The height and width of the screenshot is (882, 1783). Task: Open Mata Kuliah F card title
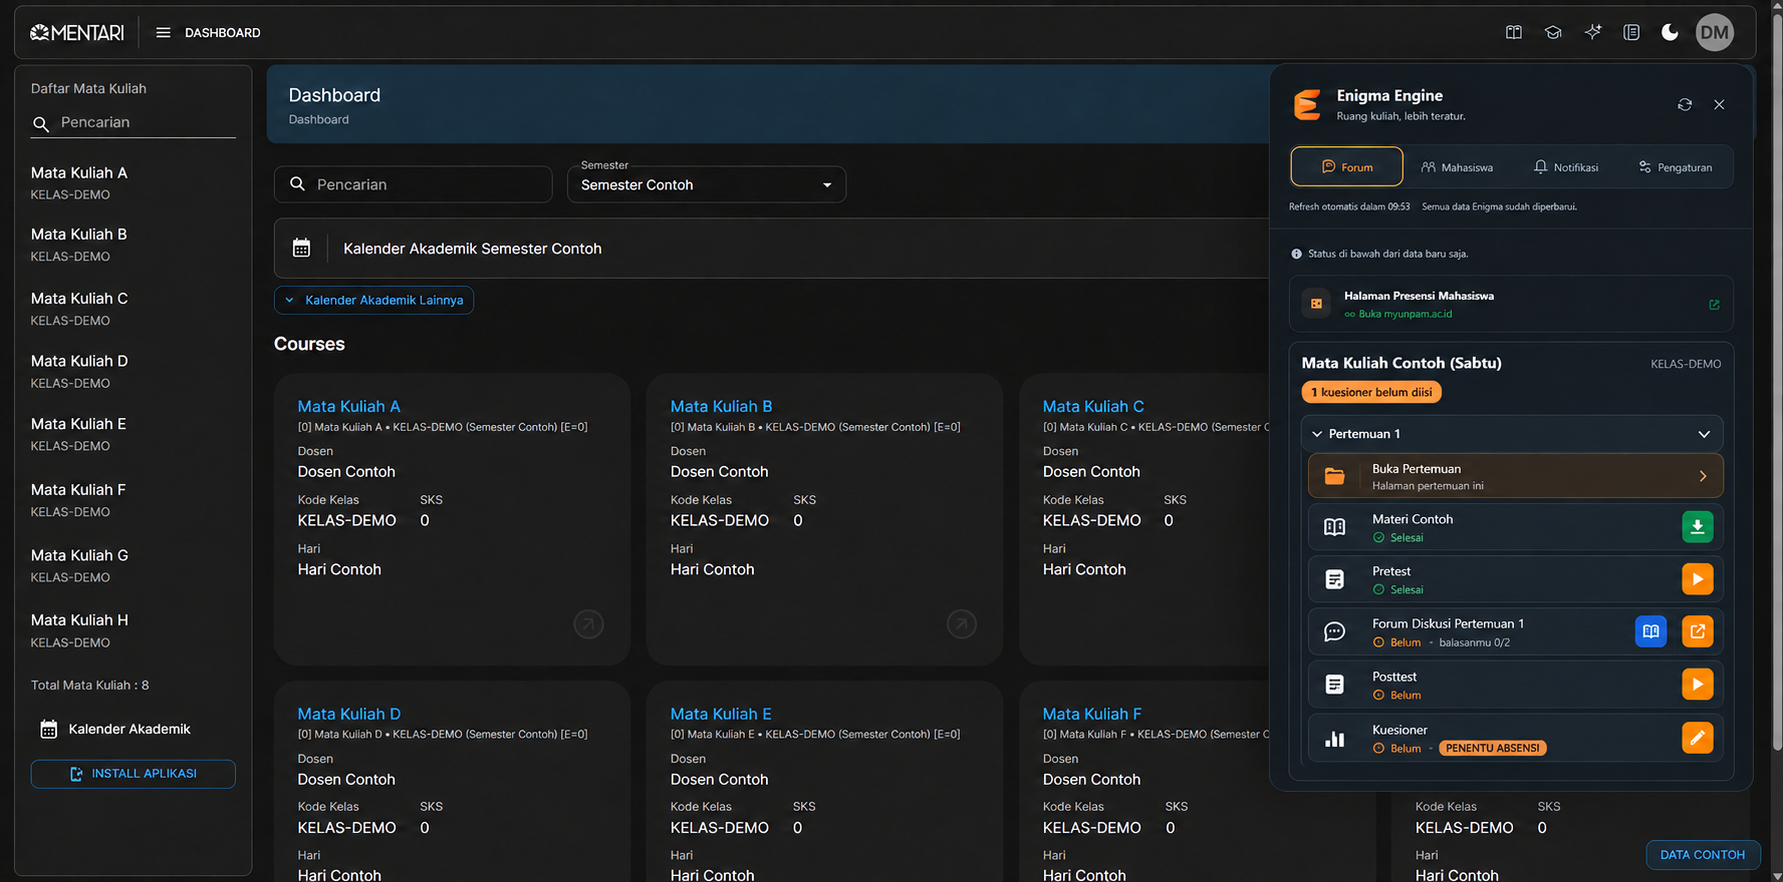pyautogui.click(x=1092, y=714)
